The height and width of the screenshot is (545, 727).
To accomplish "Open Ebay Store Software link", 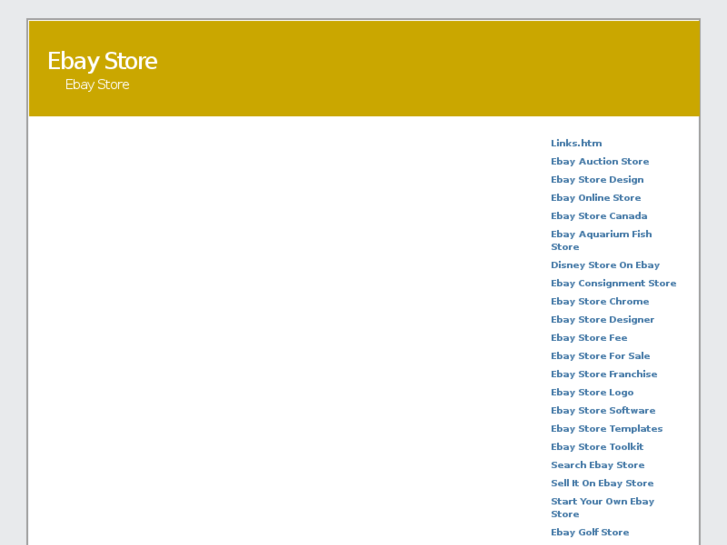I will click(603, 410).
